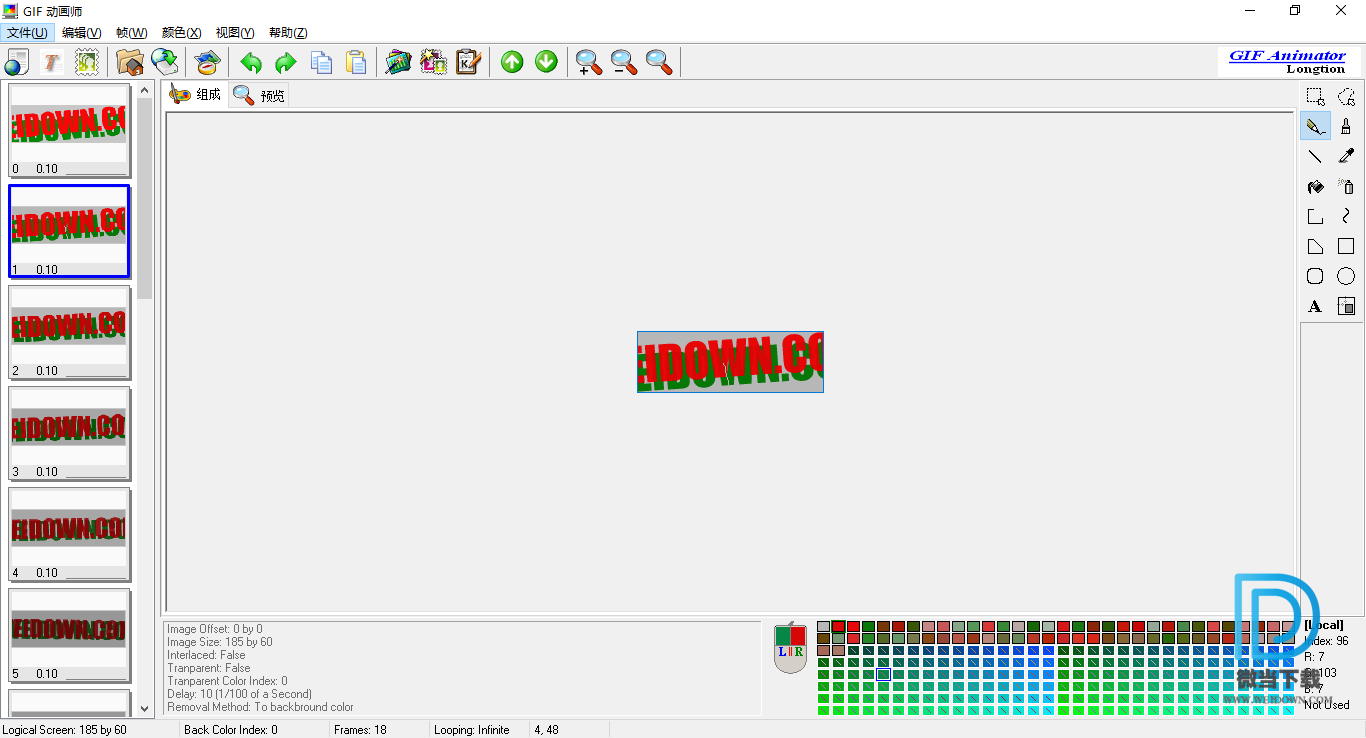Select the curve line tool

click(1346, 216)
